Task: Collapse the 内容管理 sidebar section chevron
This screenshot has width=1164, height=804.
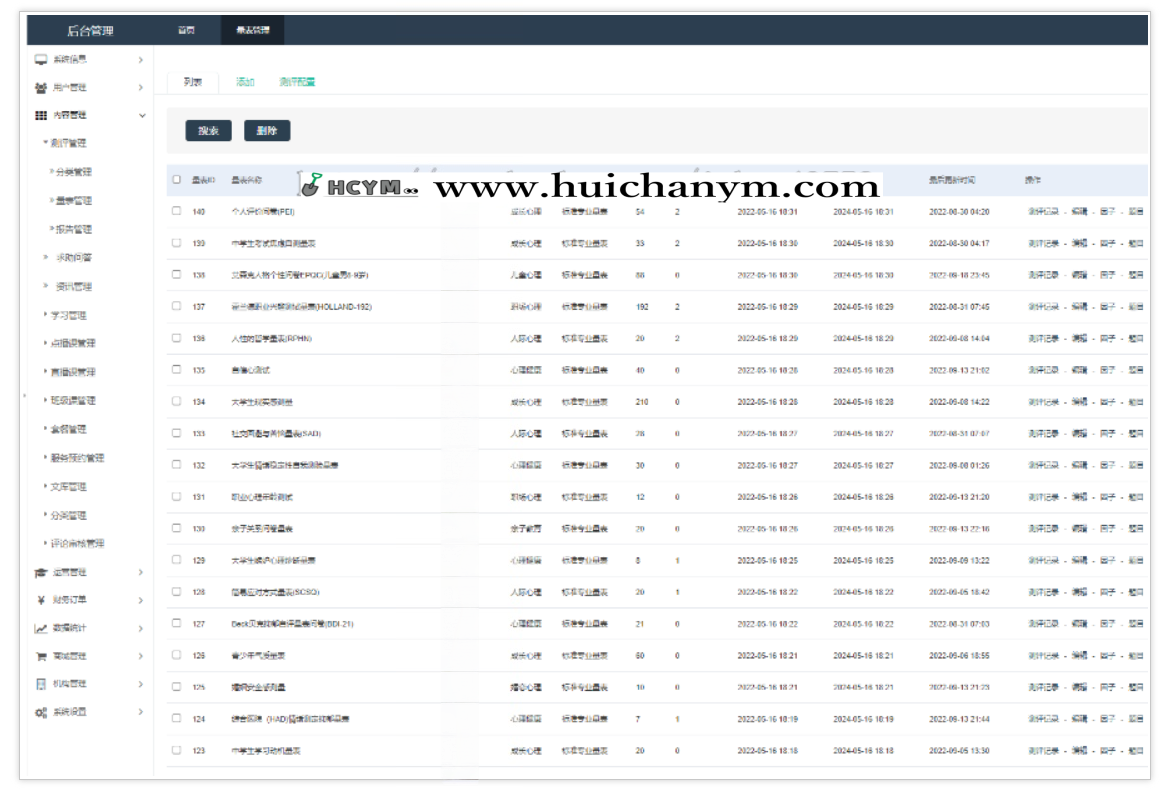Action: pos(141,116)
